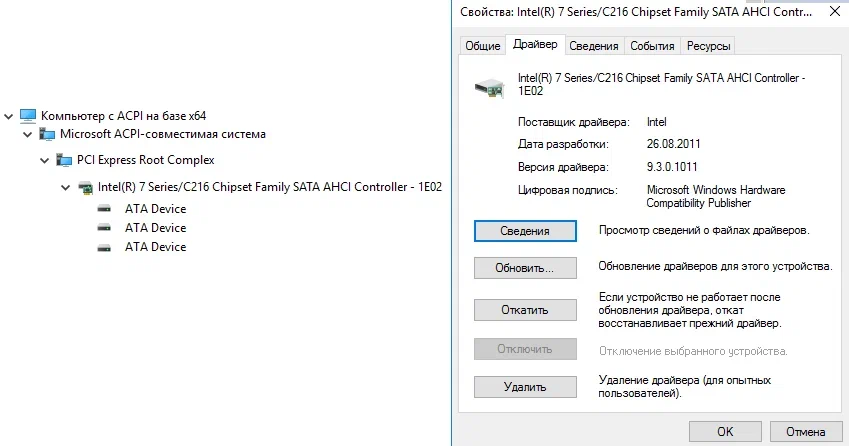Collapse the PCI Express Root Complex node
This screenshot has width=849, height=446.
(x=46, y=160)
